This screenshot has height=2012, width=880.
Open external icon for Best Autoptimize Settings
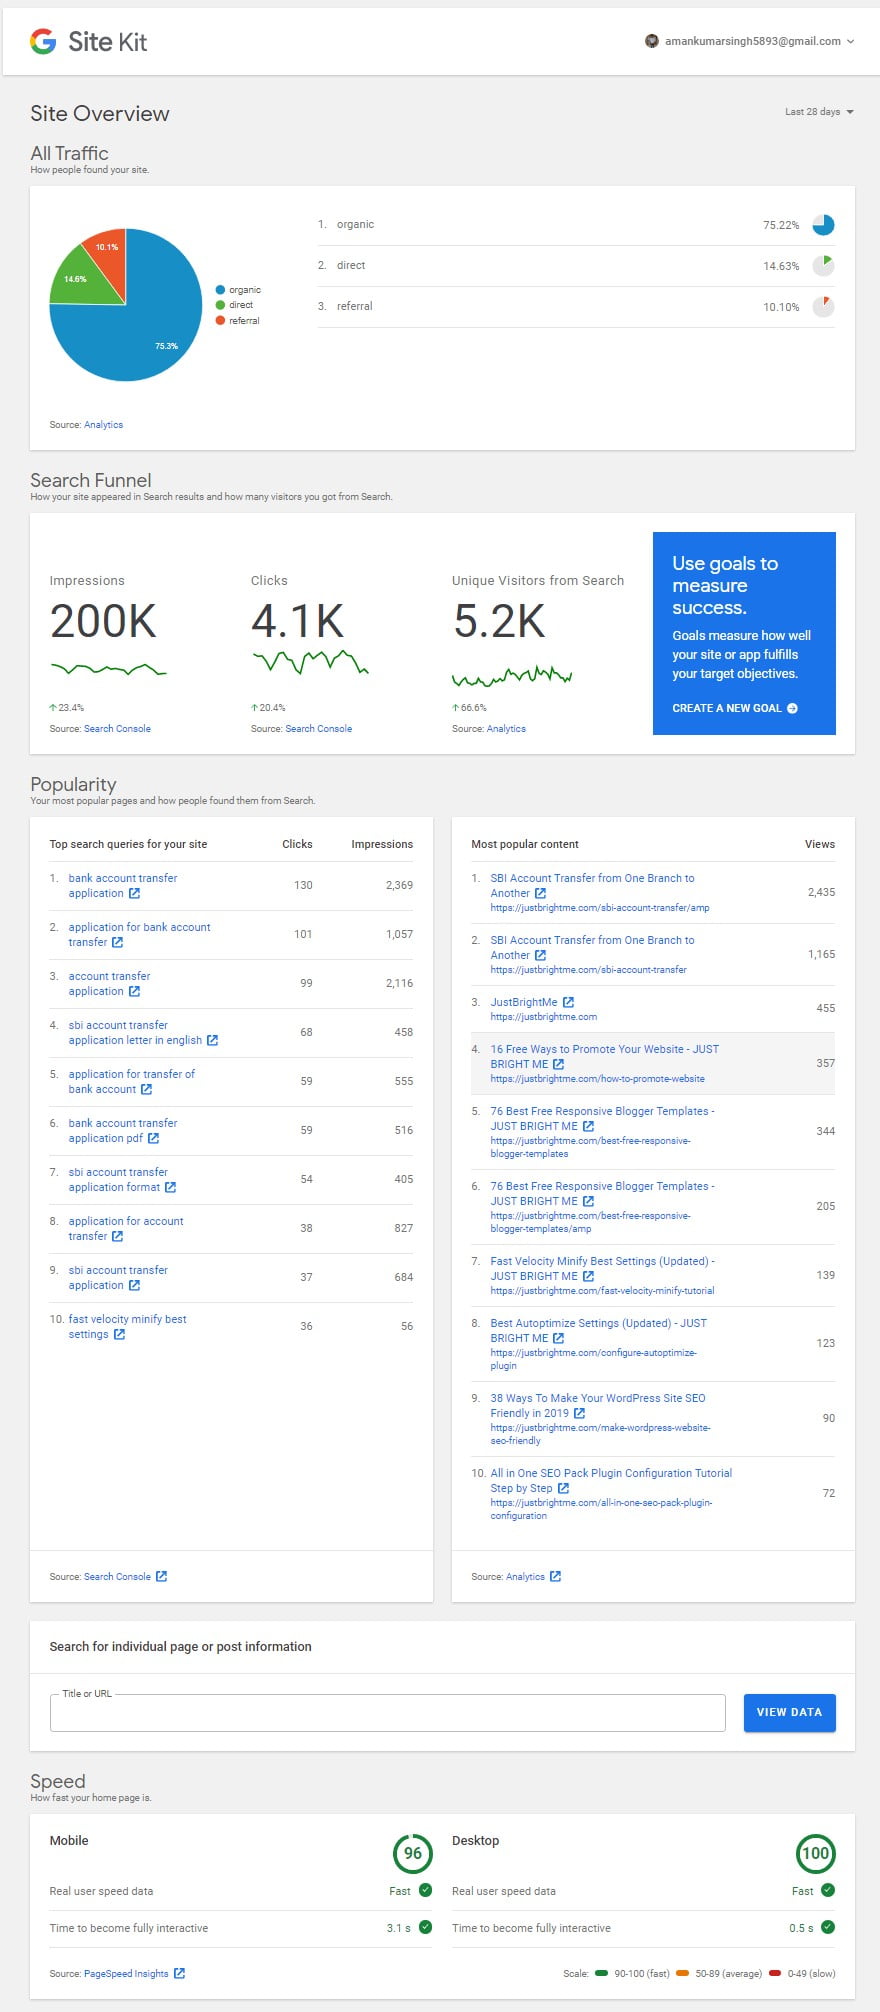[558, 1339]
